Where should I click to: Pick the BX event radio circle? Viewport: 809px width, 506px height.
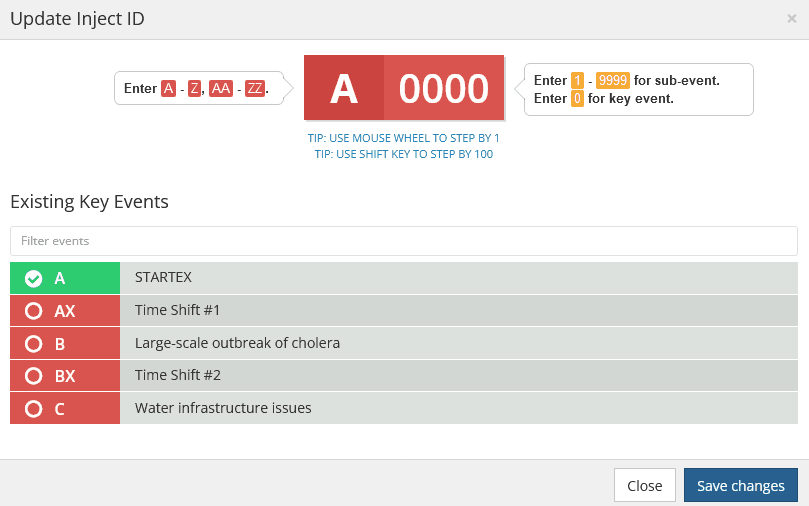(x=33, y=376)
